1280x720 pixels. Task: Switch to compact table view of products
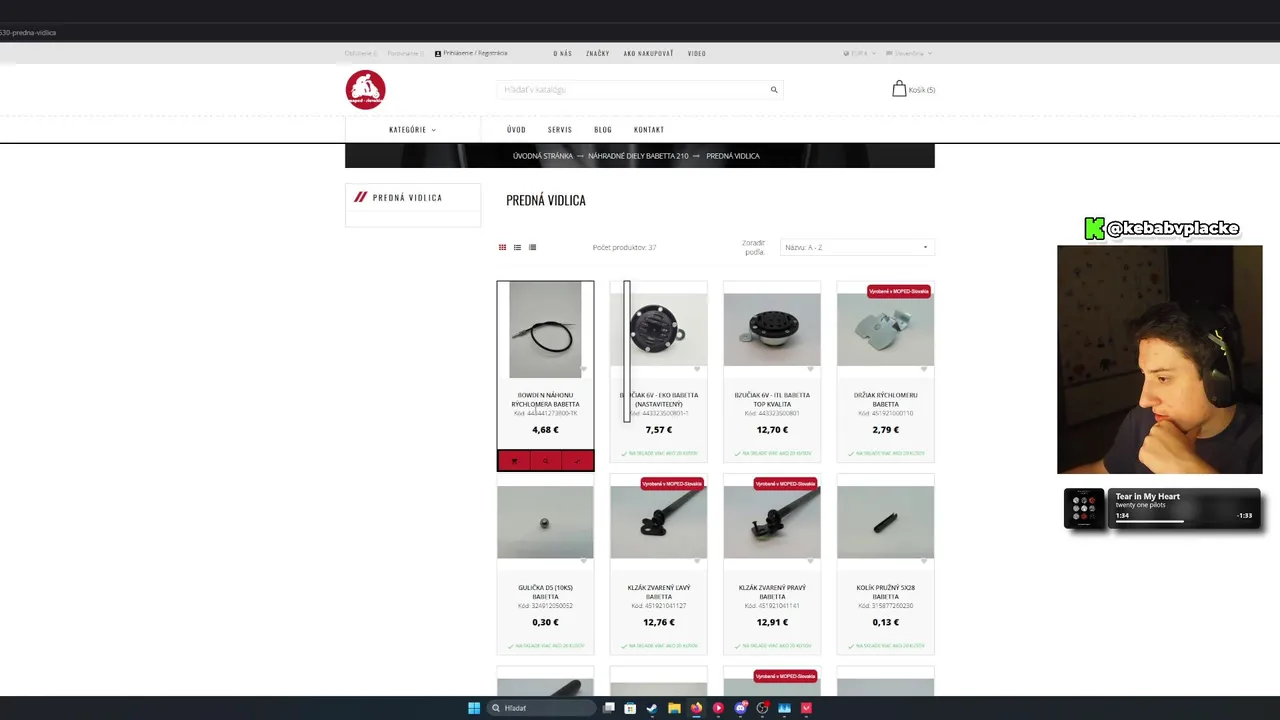tap(532, 247)
